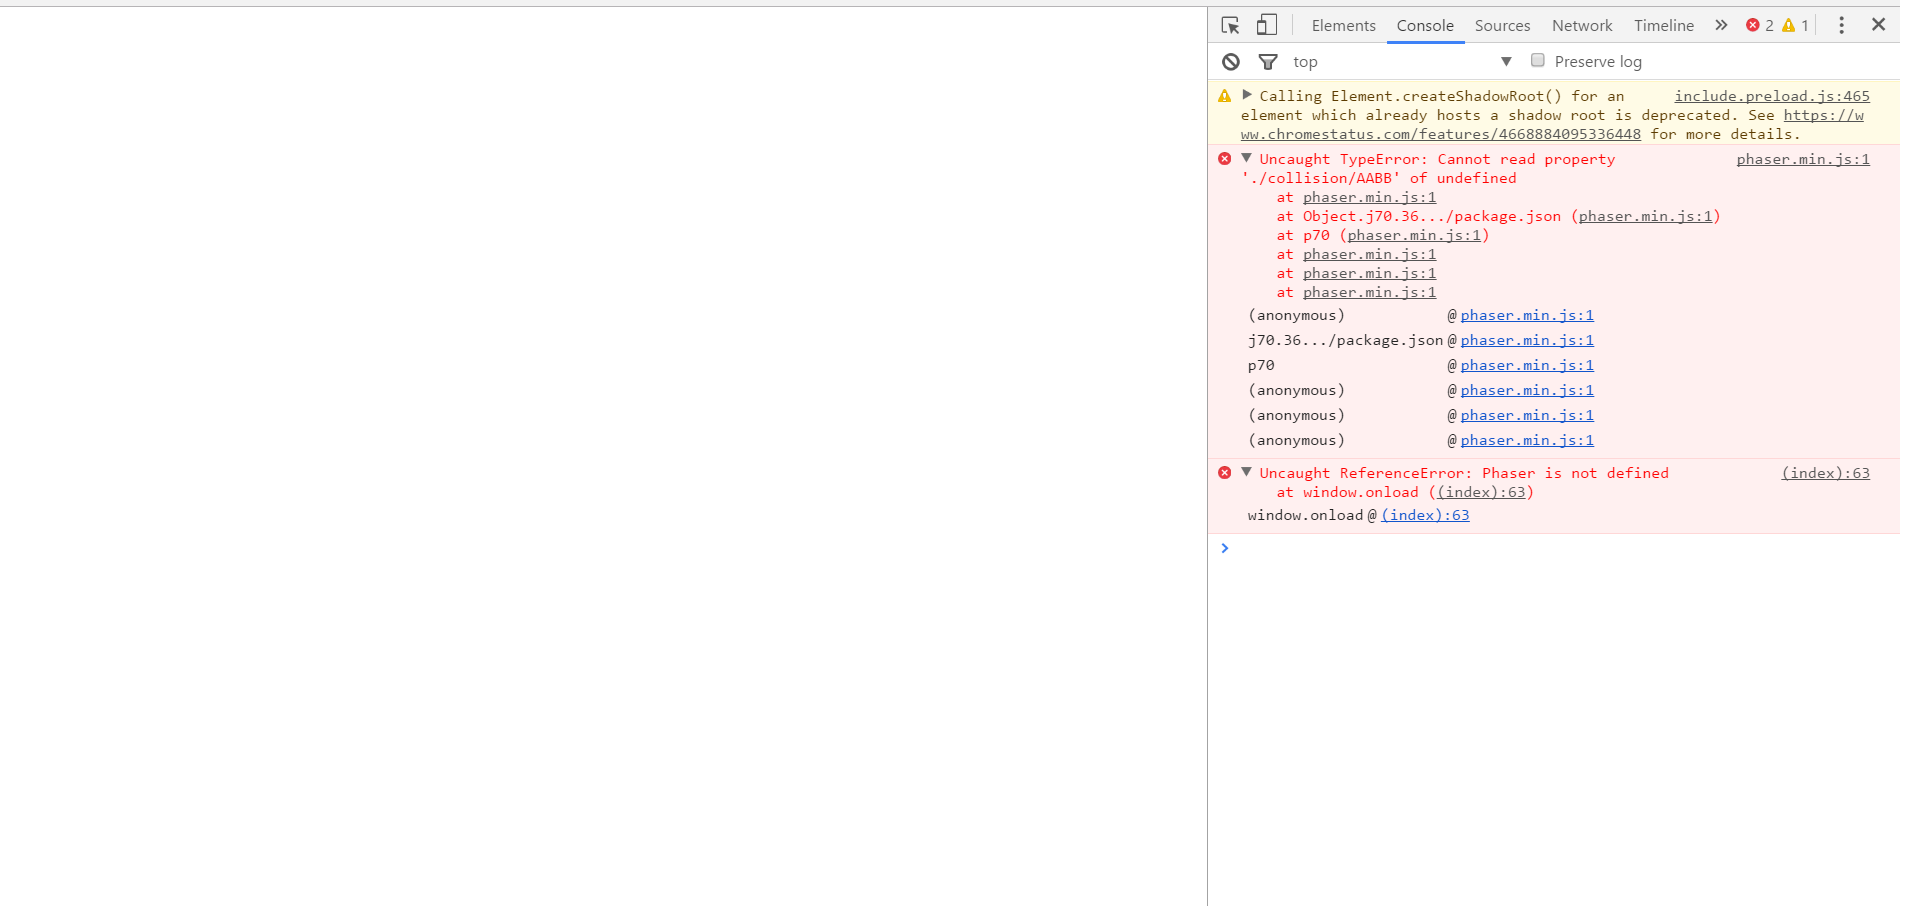Viewport: 1932px width, 909px height.
Task: Select the p70 call frame name
Action: coord(1261,366)
